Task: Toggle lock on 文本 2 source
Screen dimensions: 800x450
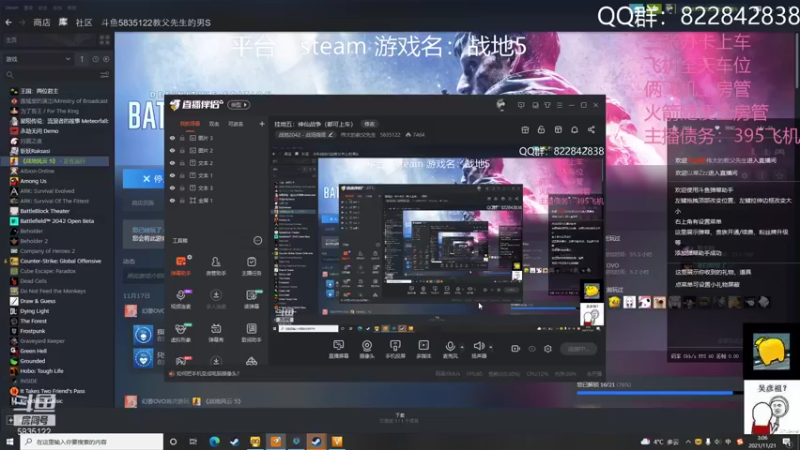Action: [x=182, y=163]
